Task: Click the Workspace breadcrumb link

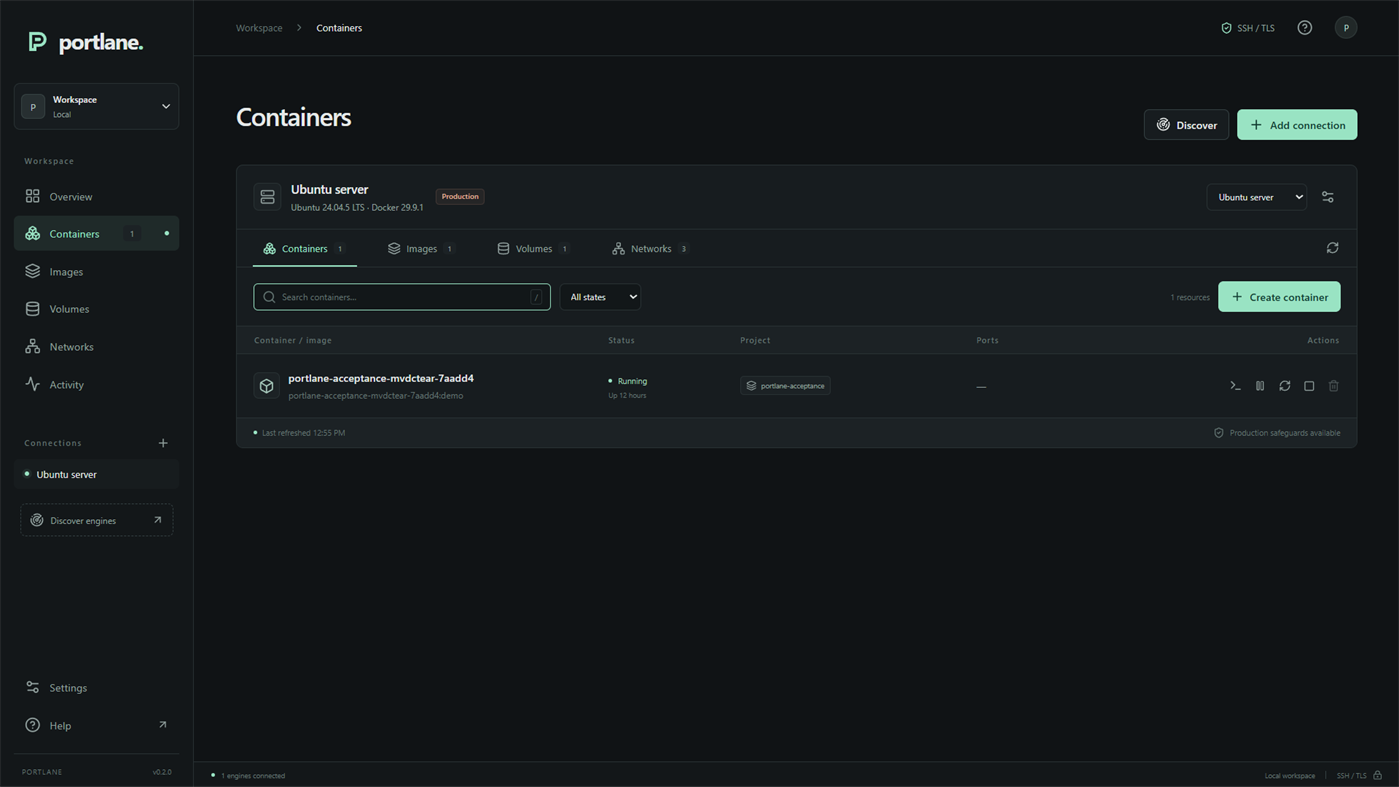Action: pyautogui.click(x=259, y=28)
